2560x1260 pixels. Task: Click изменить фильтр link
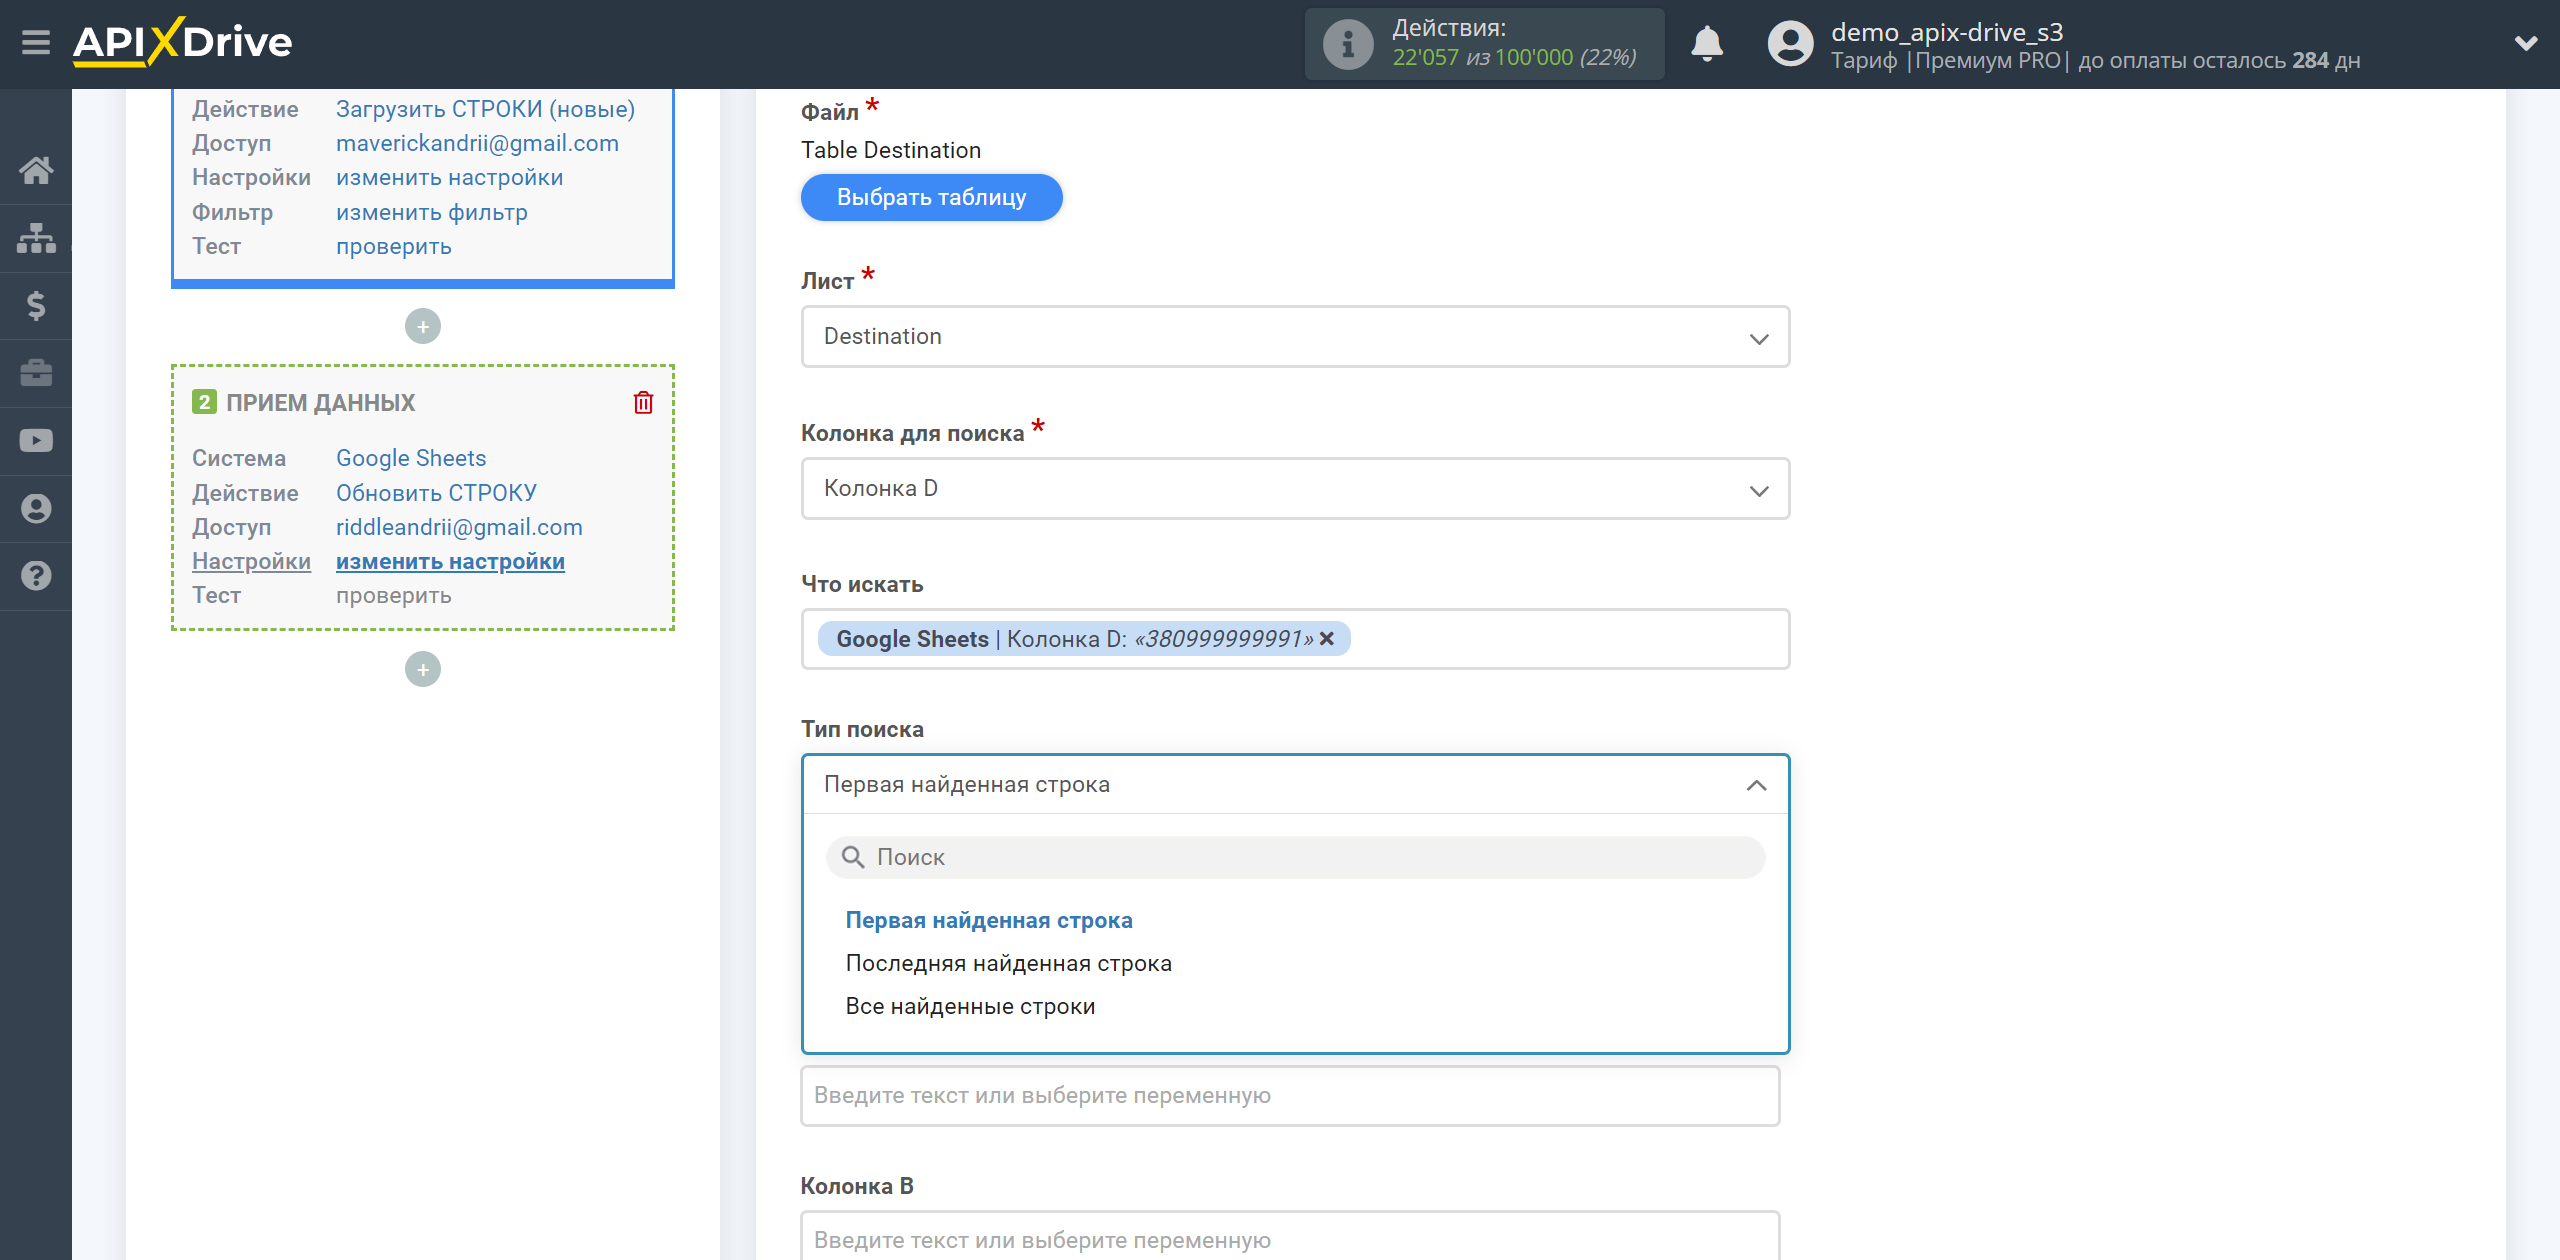[x=431, y=212]
